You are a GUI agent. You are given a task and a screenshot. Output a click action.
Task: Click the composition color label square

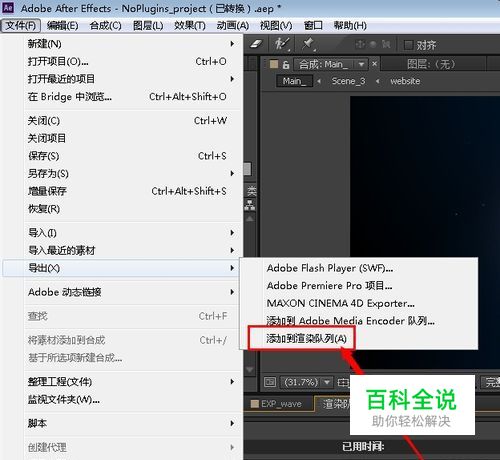(x=274, y=64)
